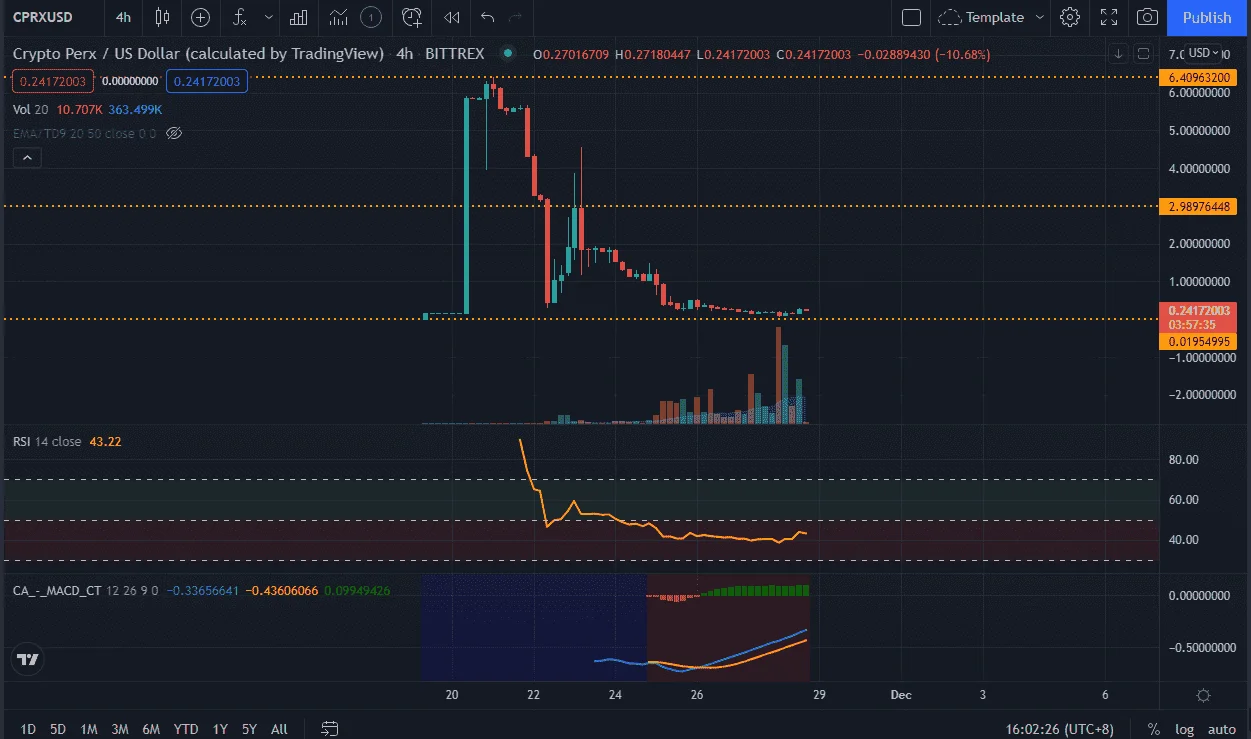
Task: Click the TradingView logo
Action: pos(28,659)
